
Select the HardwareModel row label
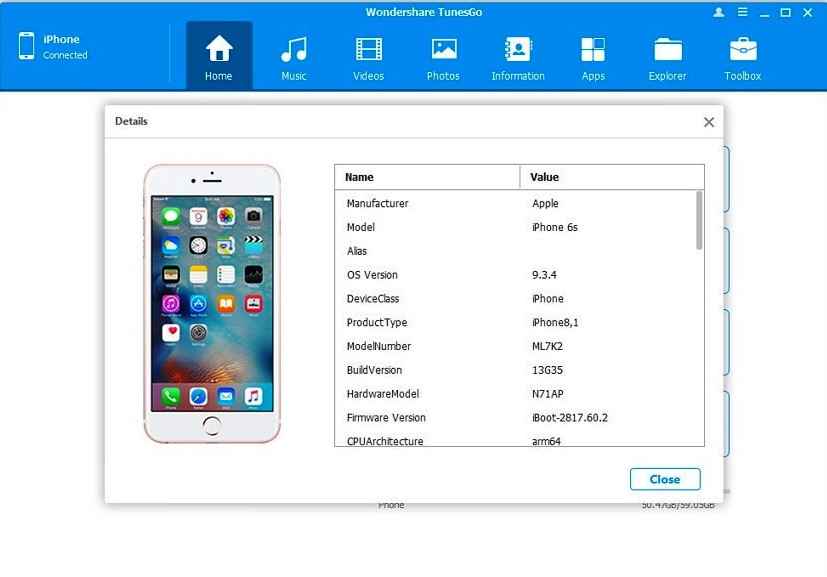[x=383, y=393]
